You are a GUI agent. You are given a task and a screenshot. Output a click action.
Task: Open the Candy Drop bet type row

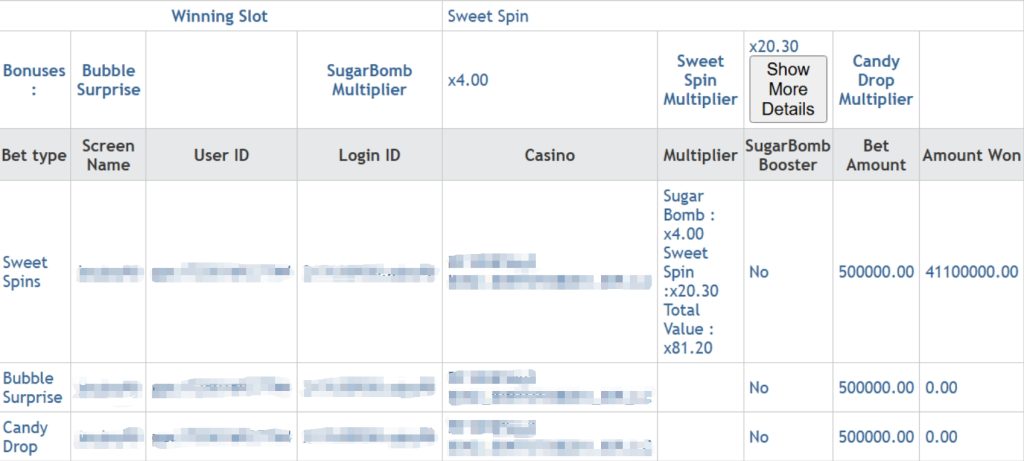[x=25, y=437]
